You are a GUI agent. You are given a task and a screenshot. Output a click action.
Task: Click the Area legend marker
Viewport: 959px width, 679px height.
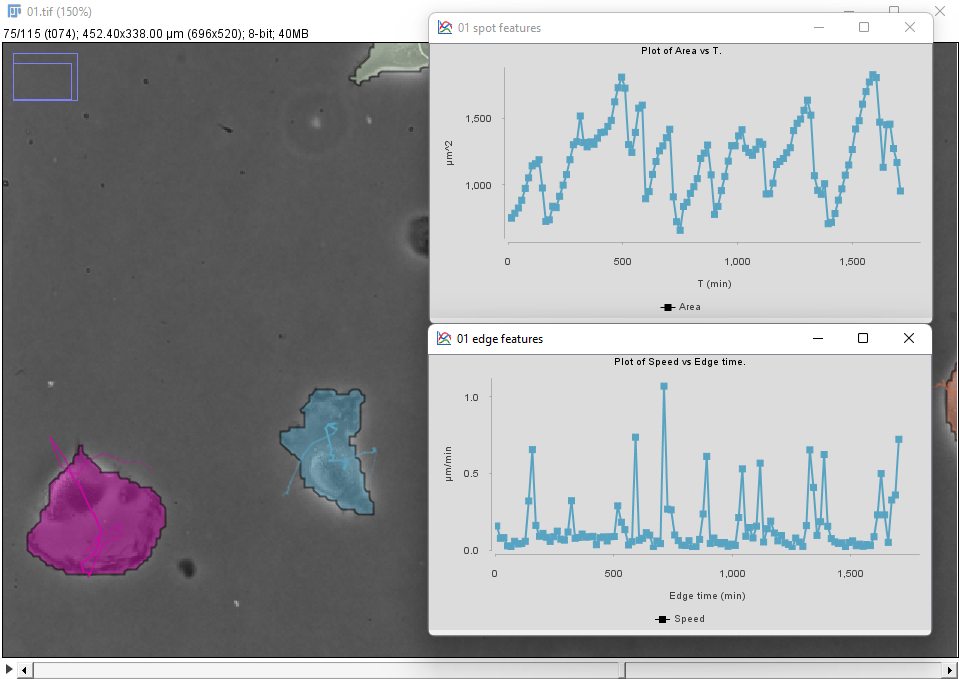point(667,307)
